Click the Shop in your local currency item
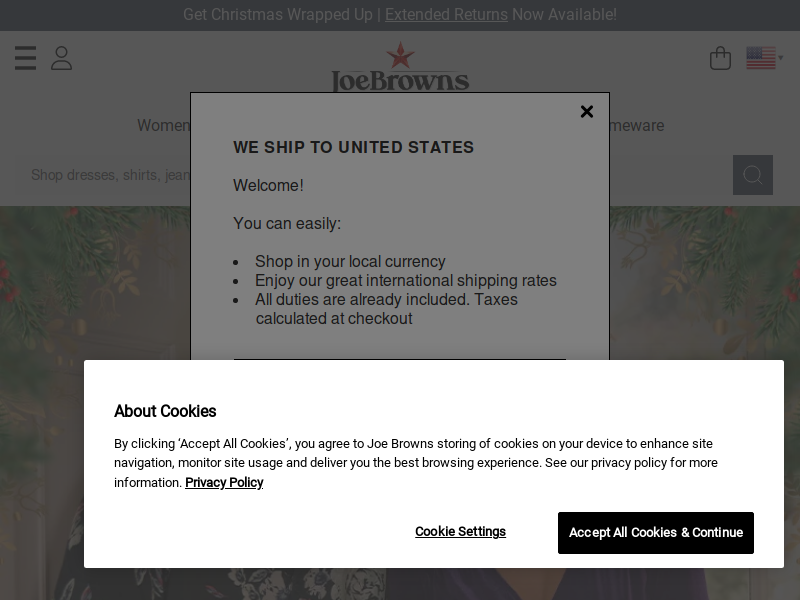This screenshot has width=800, height=600. point(350,261)
